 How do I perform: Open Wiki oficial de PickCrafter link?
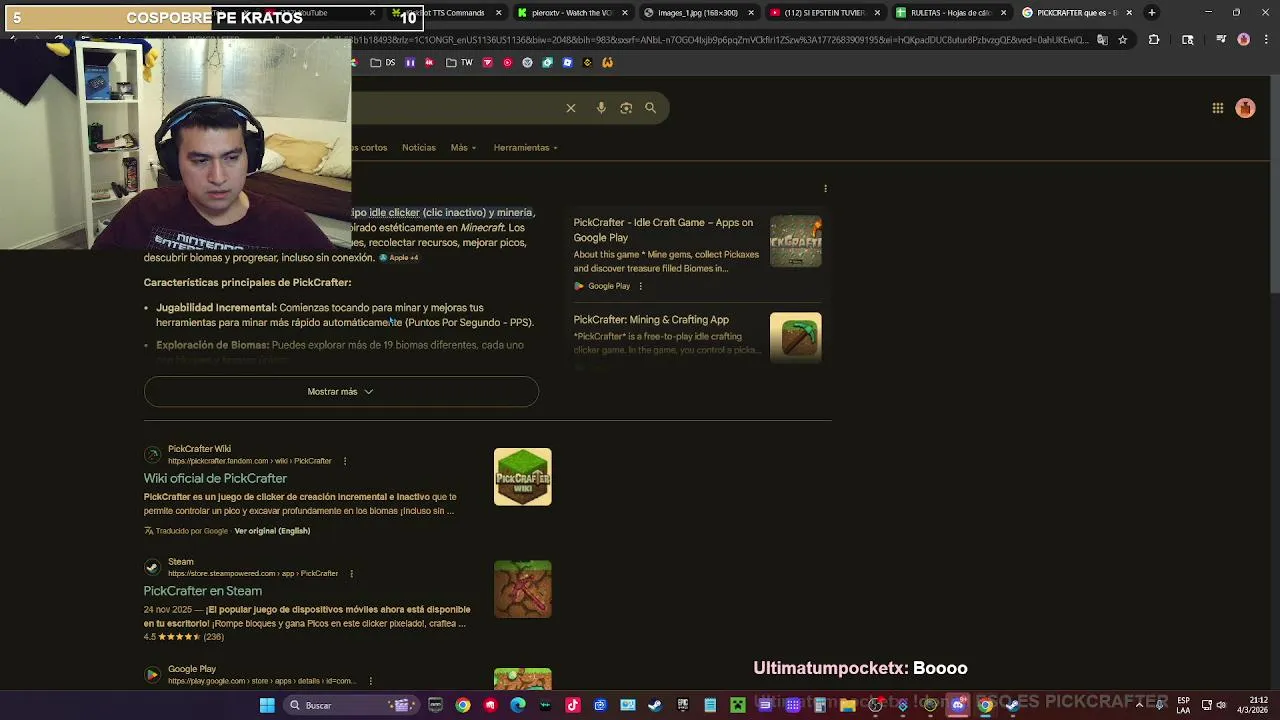215,478
